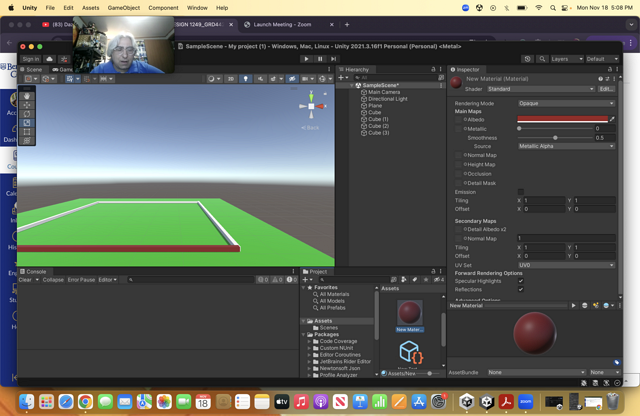Select Cube (2) in Hierarchy
The width and height of the screenshot is (640, 416).
click(x=378, y=126)
